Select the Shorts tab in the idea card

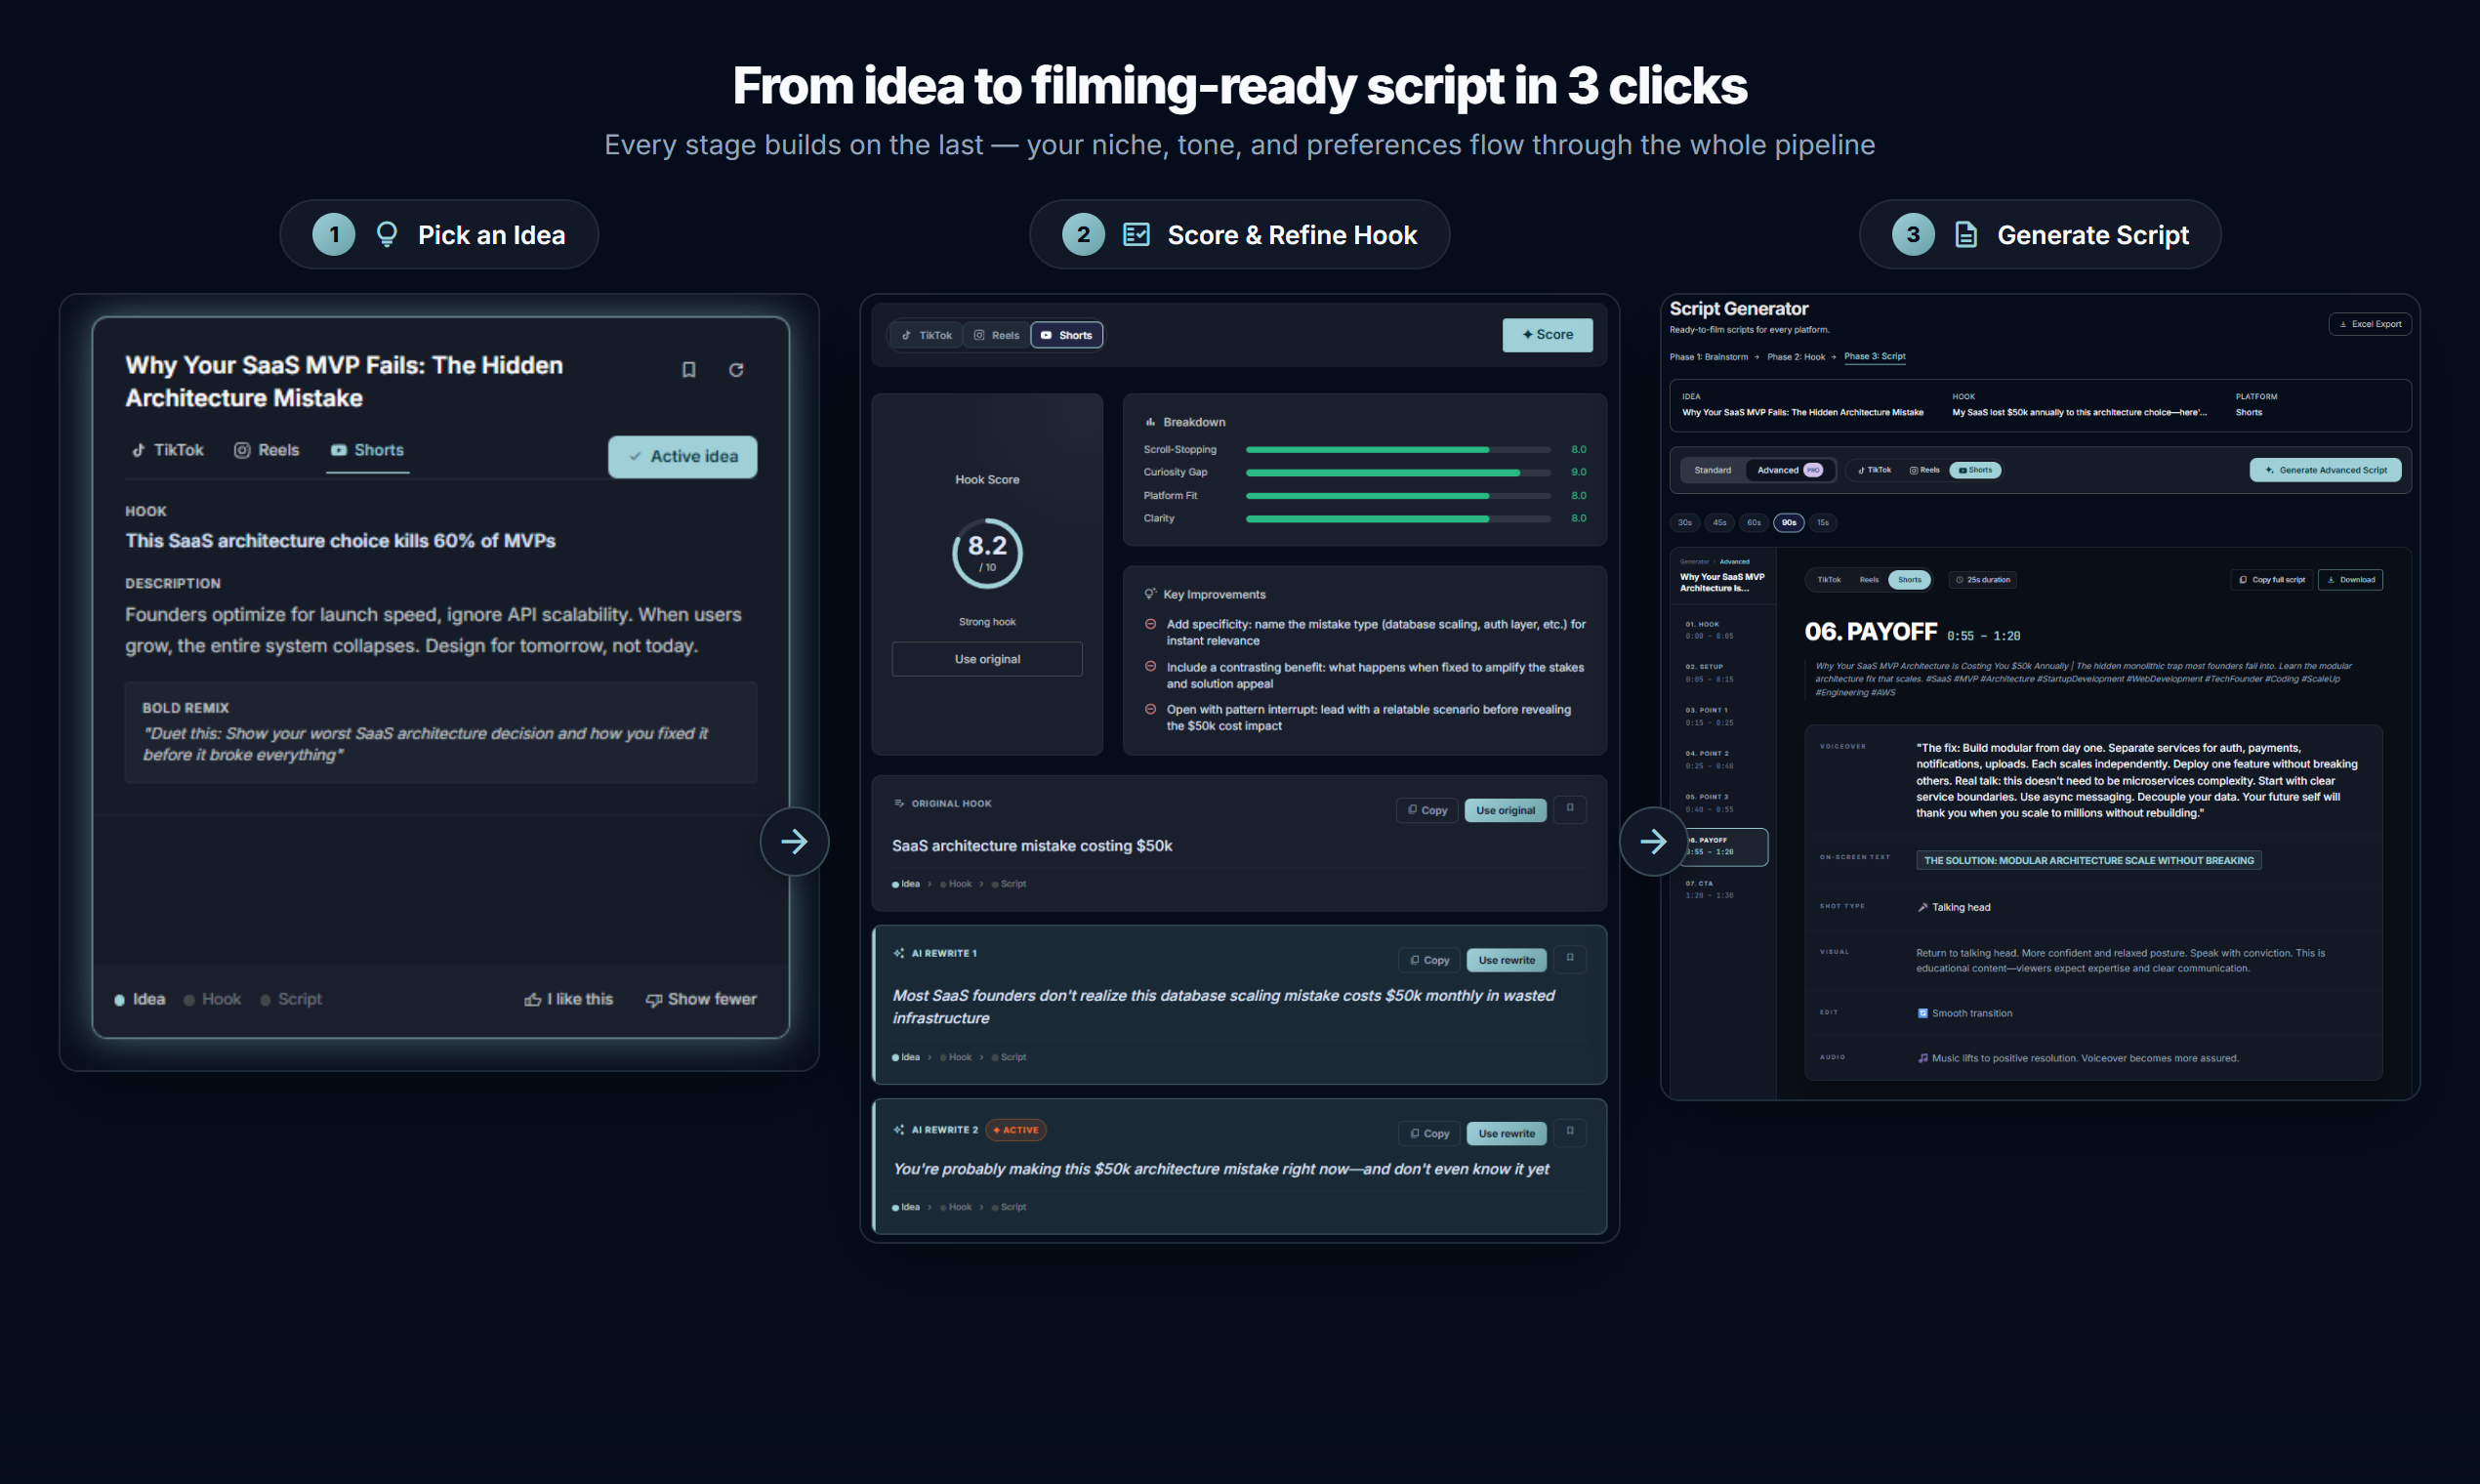click(367, 450)
